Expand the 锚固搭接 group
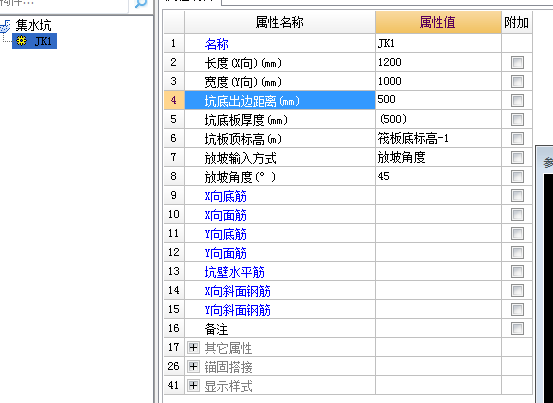The height and width of the screenshot is (403, 553). tap(193, 367)
